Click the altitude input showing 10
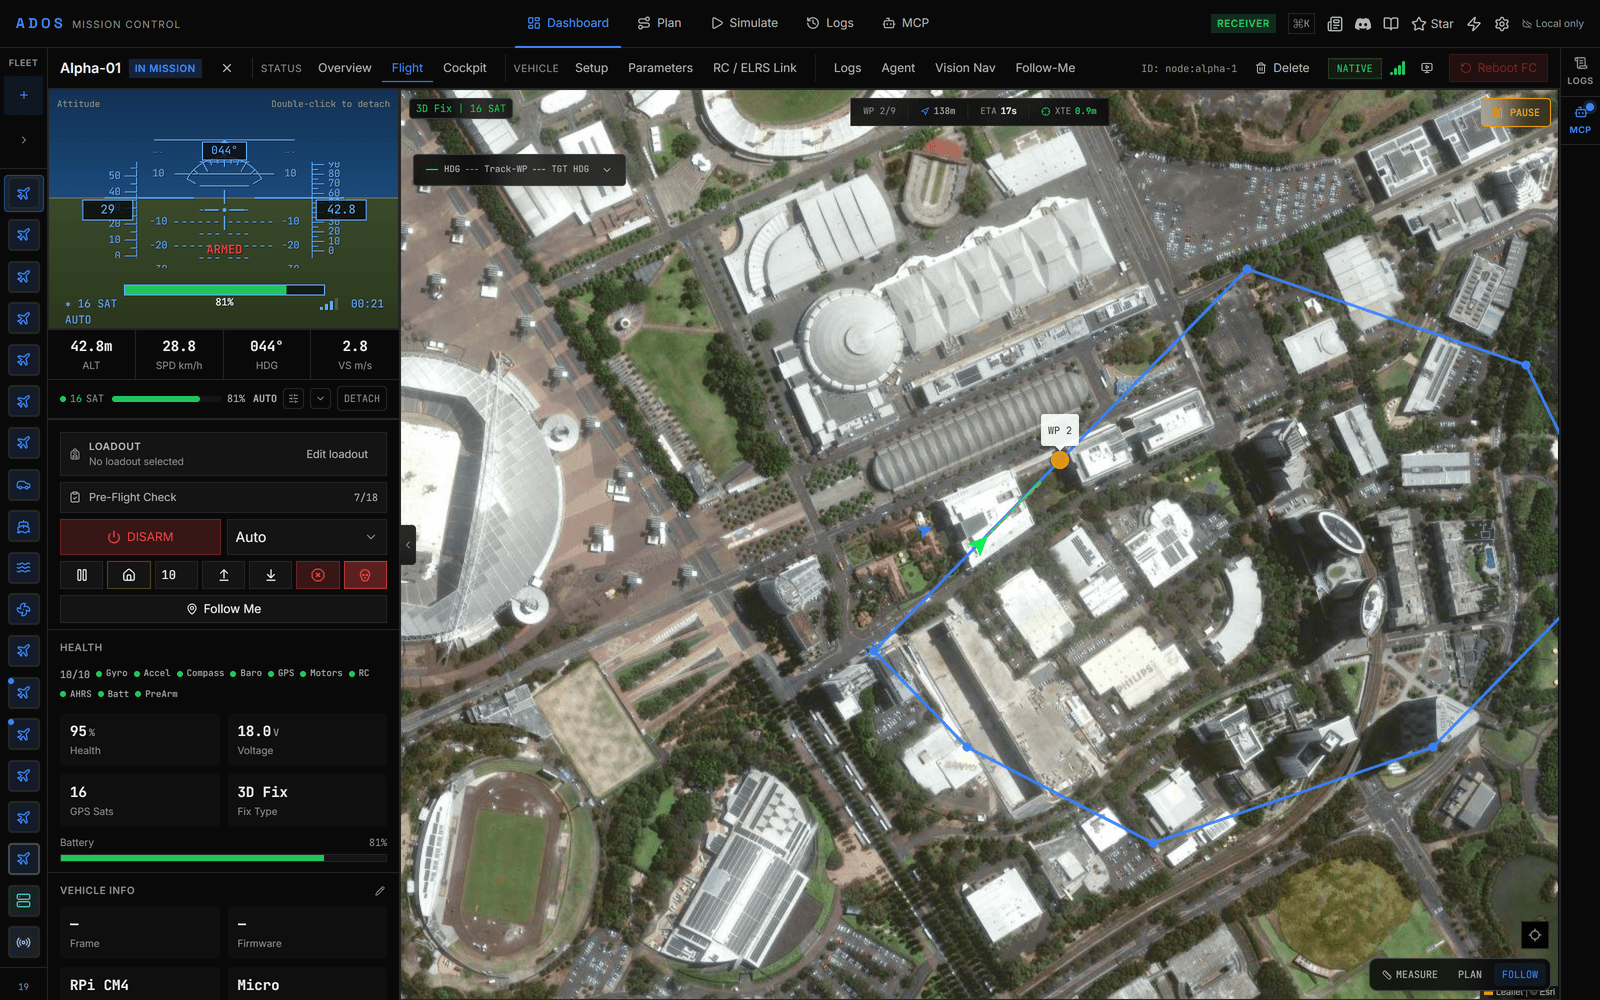The width and height of the screenshot is (1600, 1000). click(x=174, y=575)
